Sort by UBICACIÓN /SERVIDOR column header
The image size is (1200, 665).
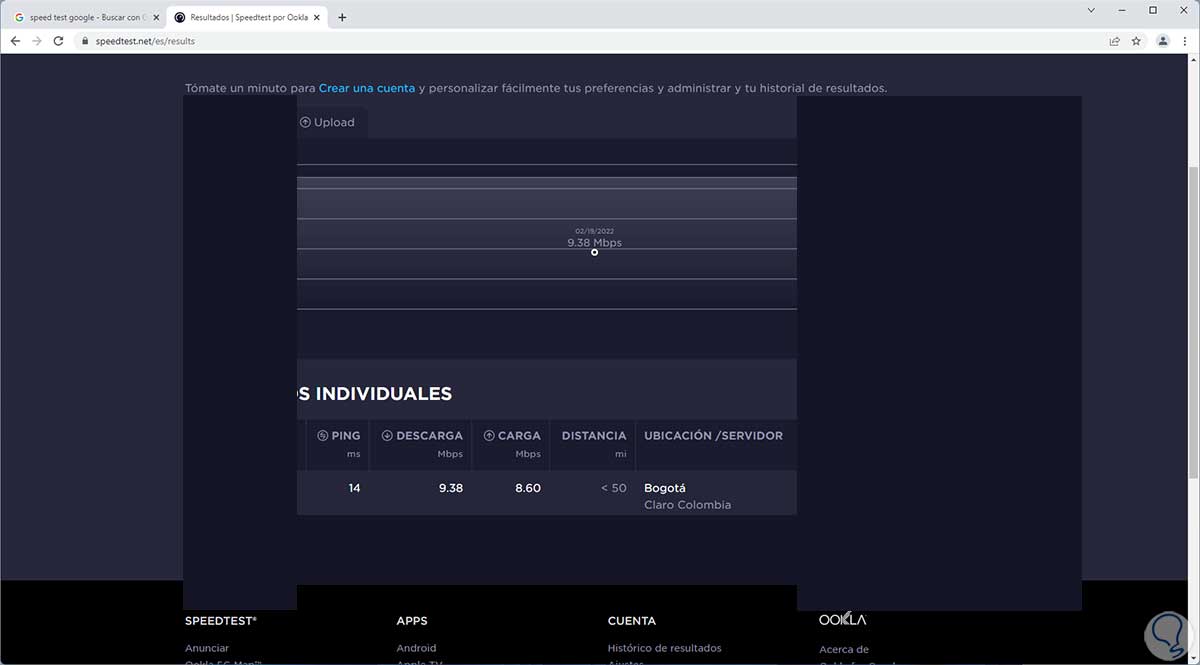click(713, 436)
